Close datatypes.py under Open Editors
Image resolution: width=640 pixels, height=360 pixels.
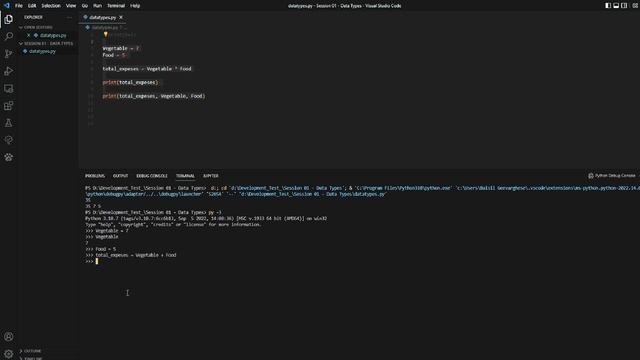click(x=29, y=35)
